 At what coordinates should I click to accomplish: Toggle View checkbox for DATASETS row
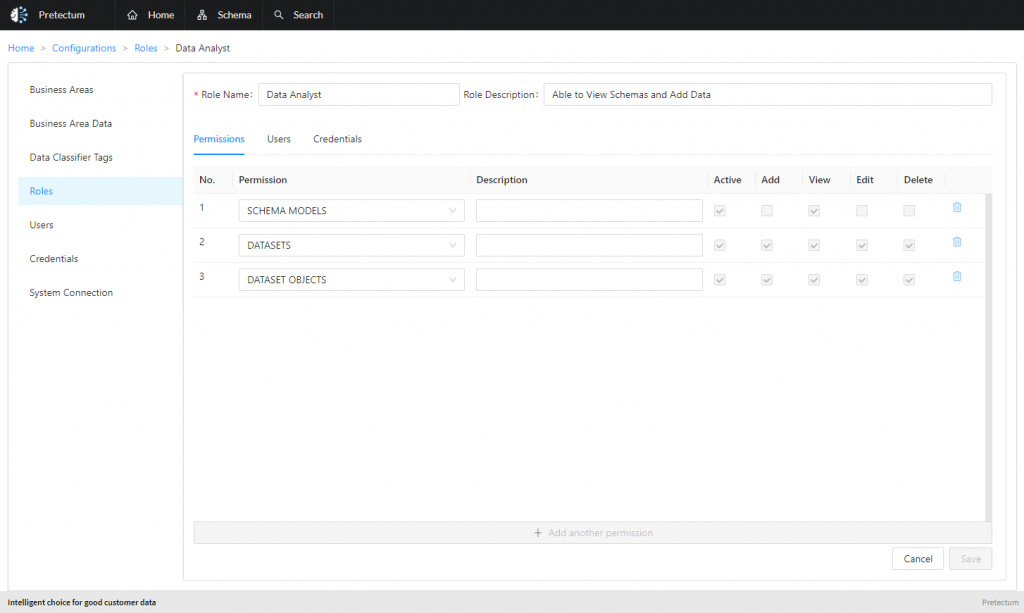(x=814, y=245)
